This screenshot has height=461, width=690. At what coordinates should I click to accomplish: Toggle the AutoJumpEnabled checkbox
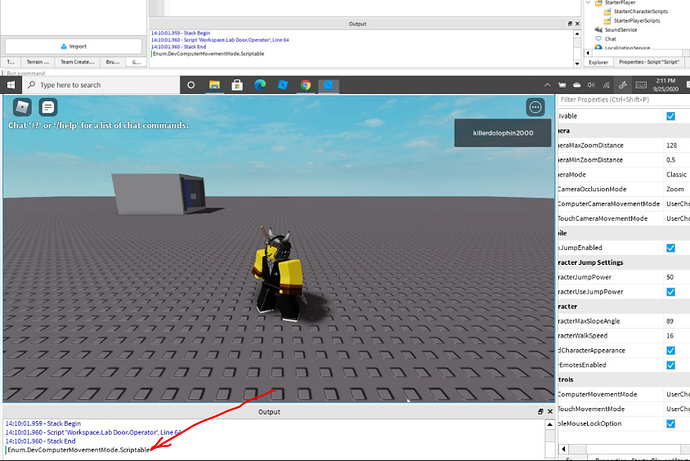(x=671, y=248)
